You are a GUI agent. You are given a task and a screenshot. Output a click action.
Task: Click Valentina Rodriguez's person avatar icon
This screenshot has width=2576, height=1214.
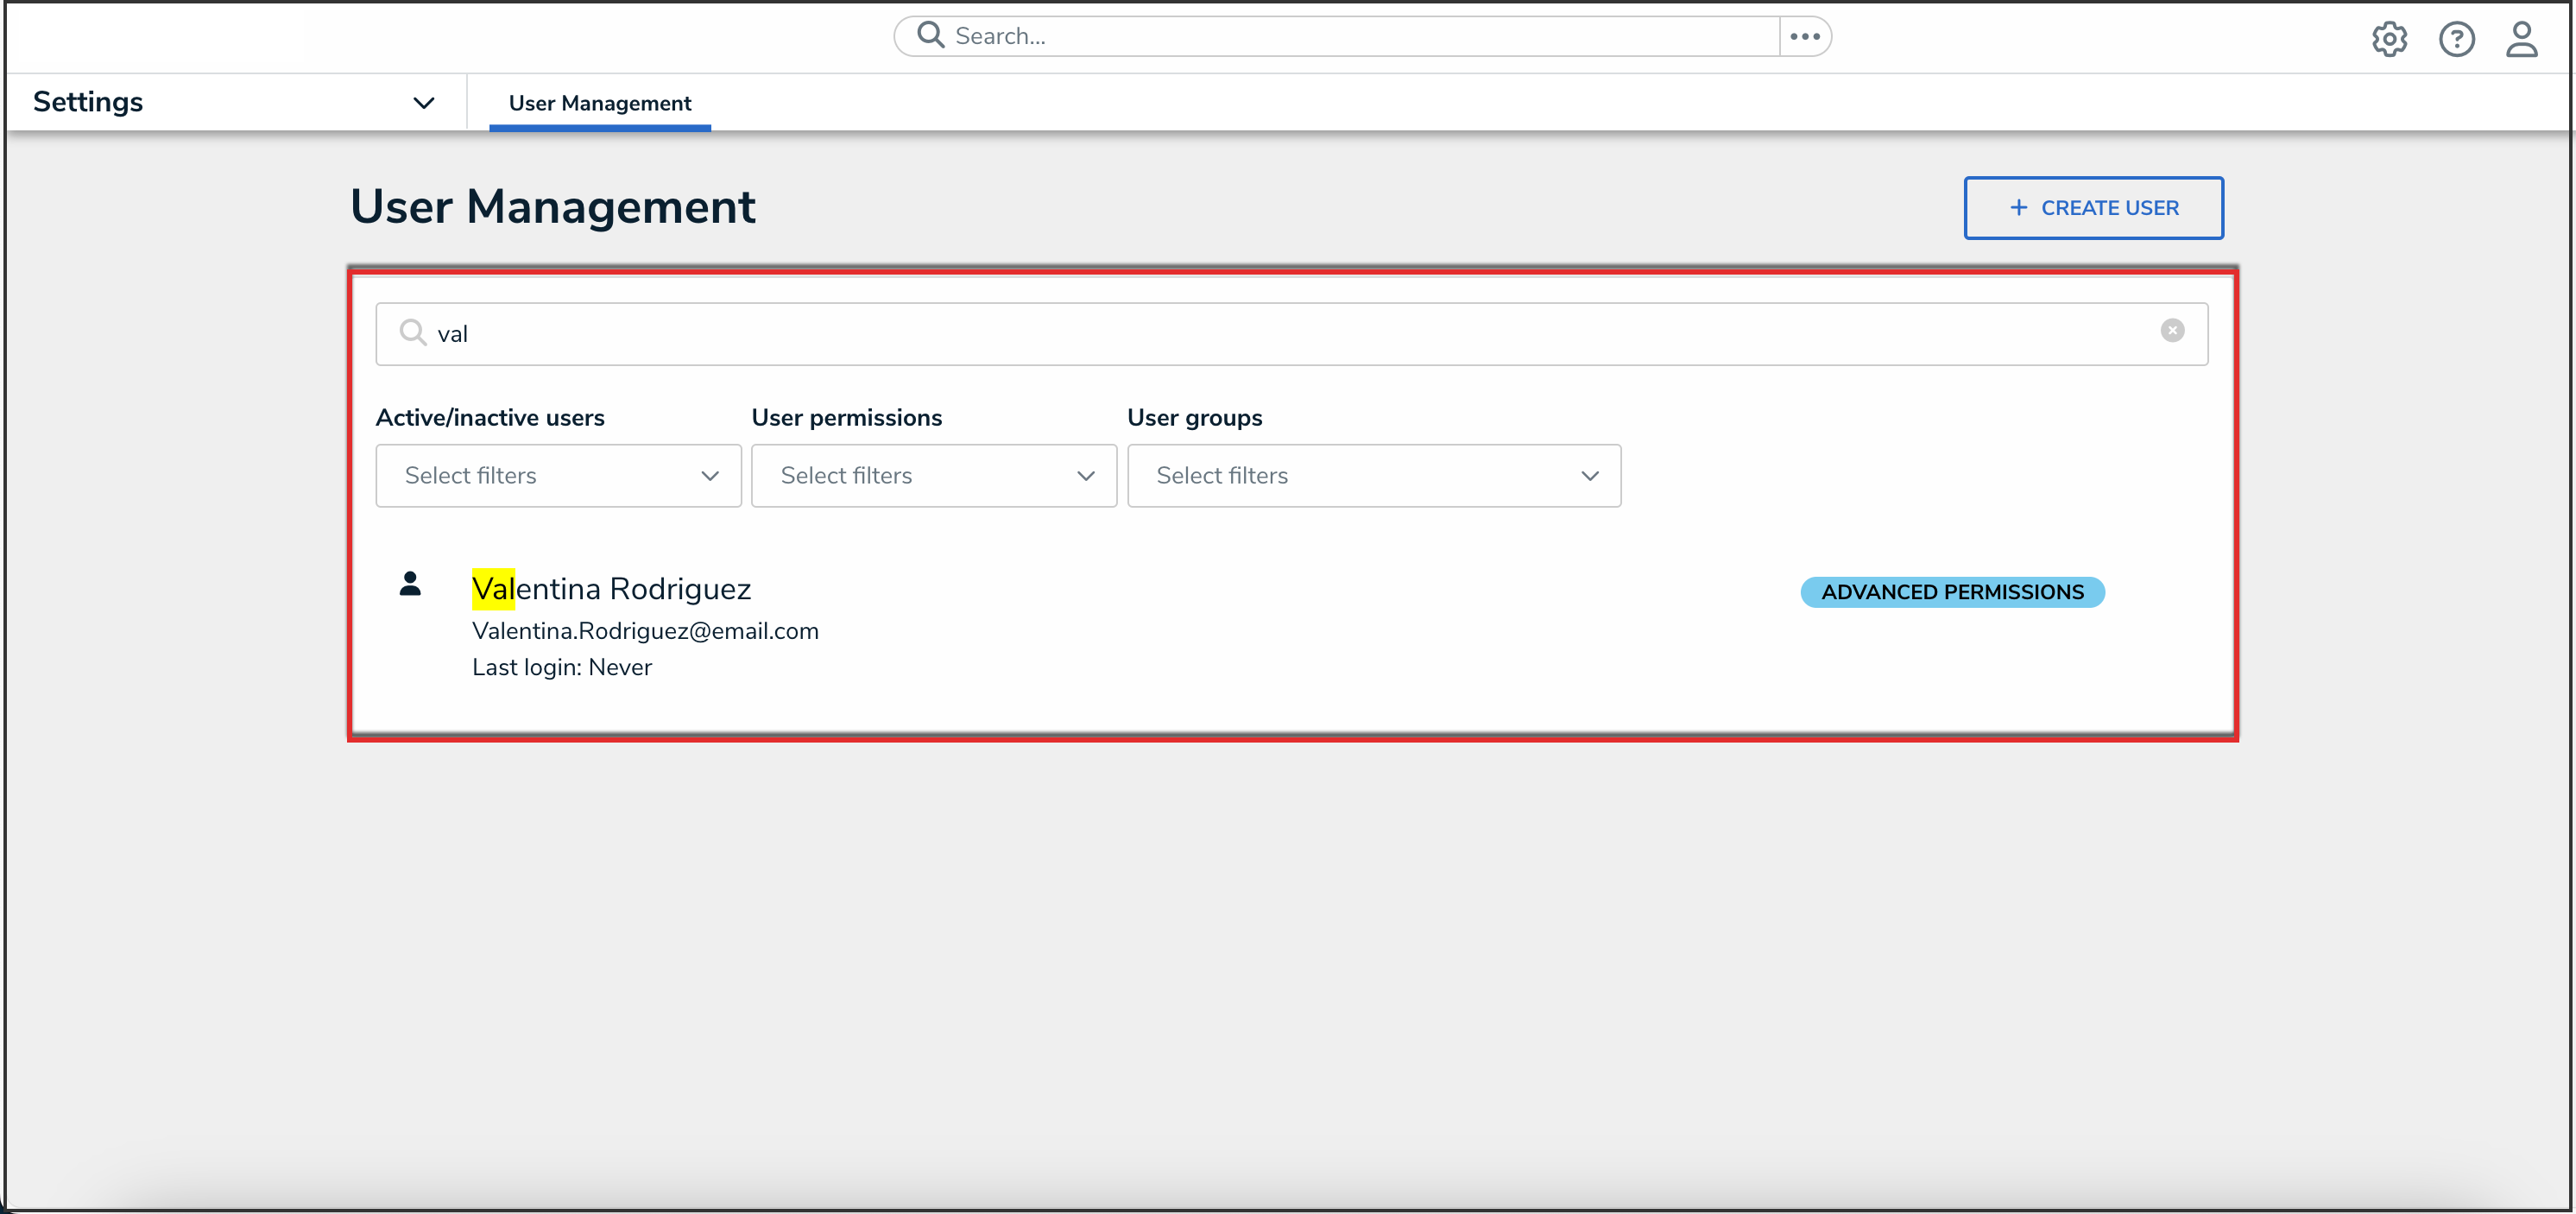410,584
